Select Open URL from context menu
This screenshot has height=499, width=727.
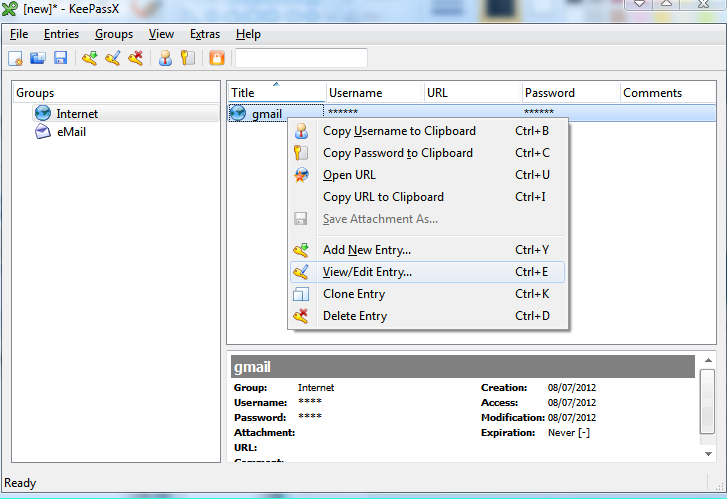click(x=427, y=175)
